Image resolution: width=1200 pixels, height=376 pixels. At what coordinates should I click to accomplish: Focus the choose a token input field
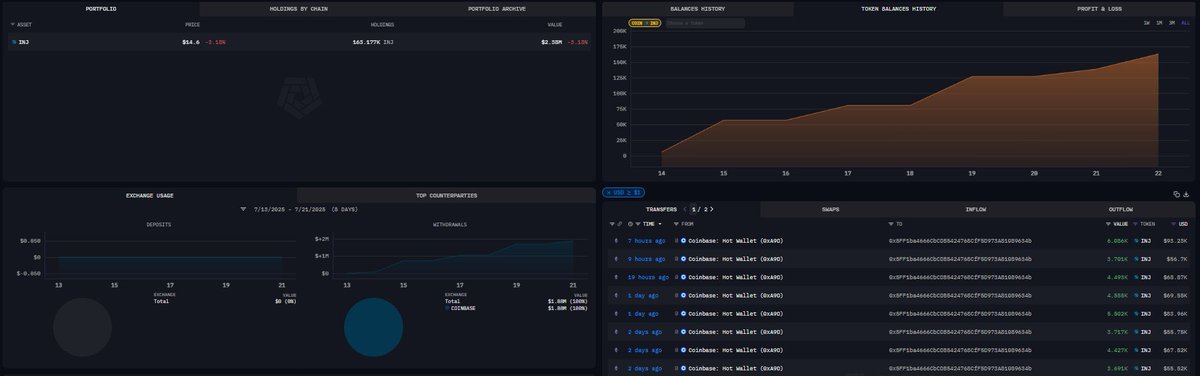(x=705, y=23)
